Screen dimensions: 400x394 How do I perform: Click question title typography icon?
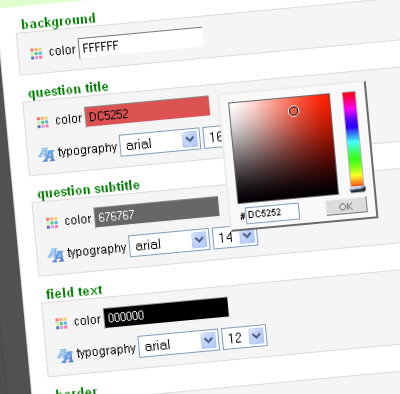[x=46, y=155]
